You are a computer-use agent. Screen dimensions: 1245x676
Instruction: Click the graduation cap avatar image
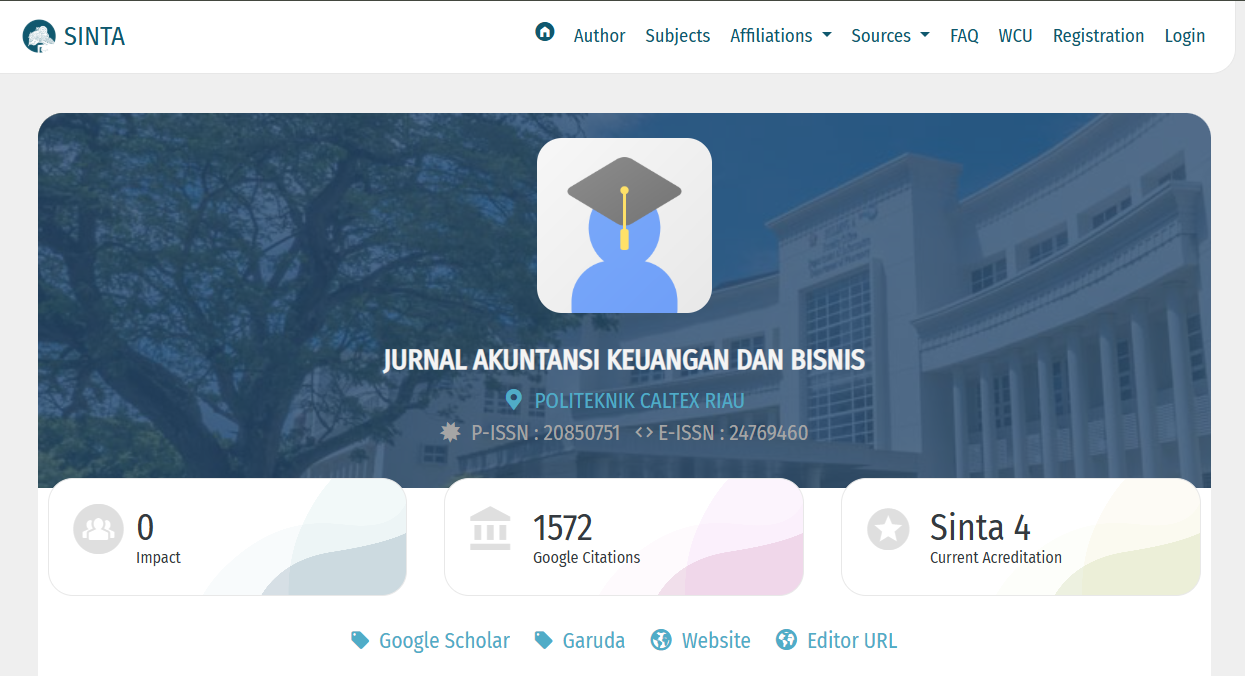tap(624, 225)
